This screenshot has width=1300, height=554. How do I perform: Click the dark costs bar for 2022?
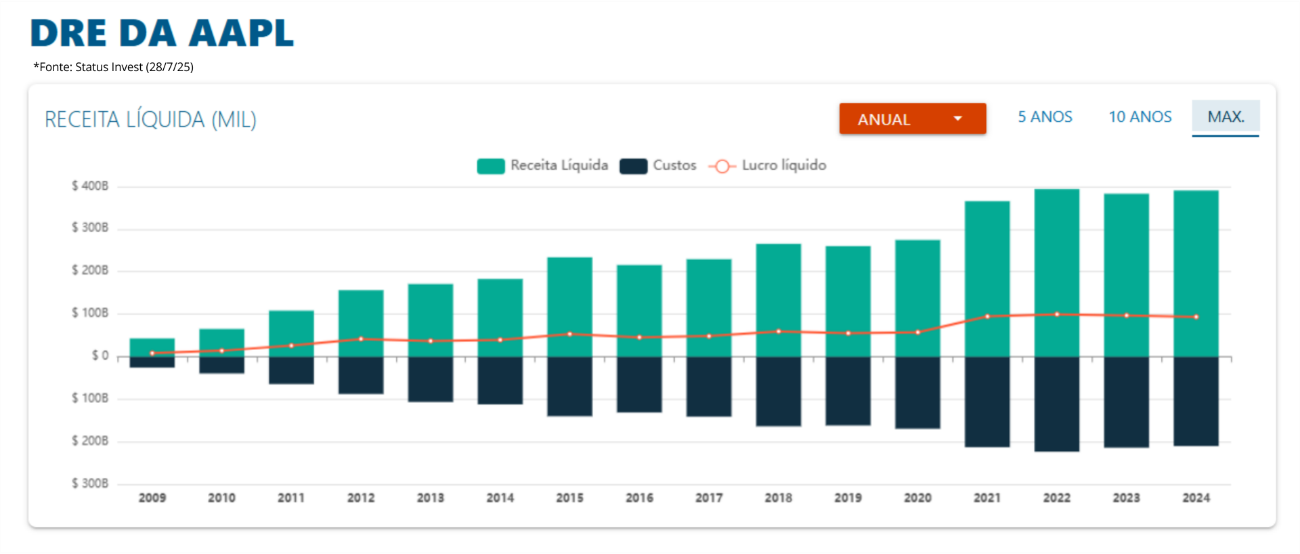(1056, 404)
